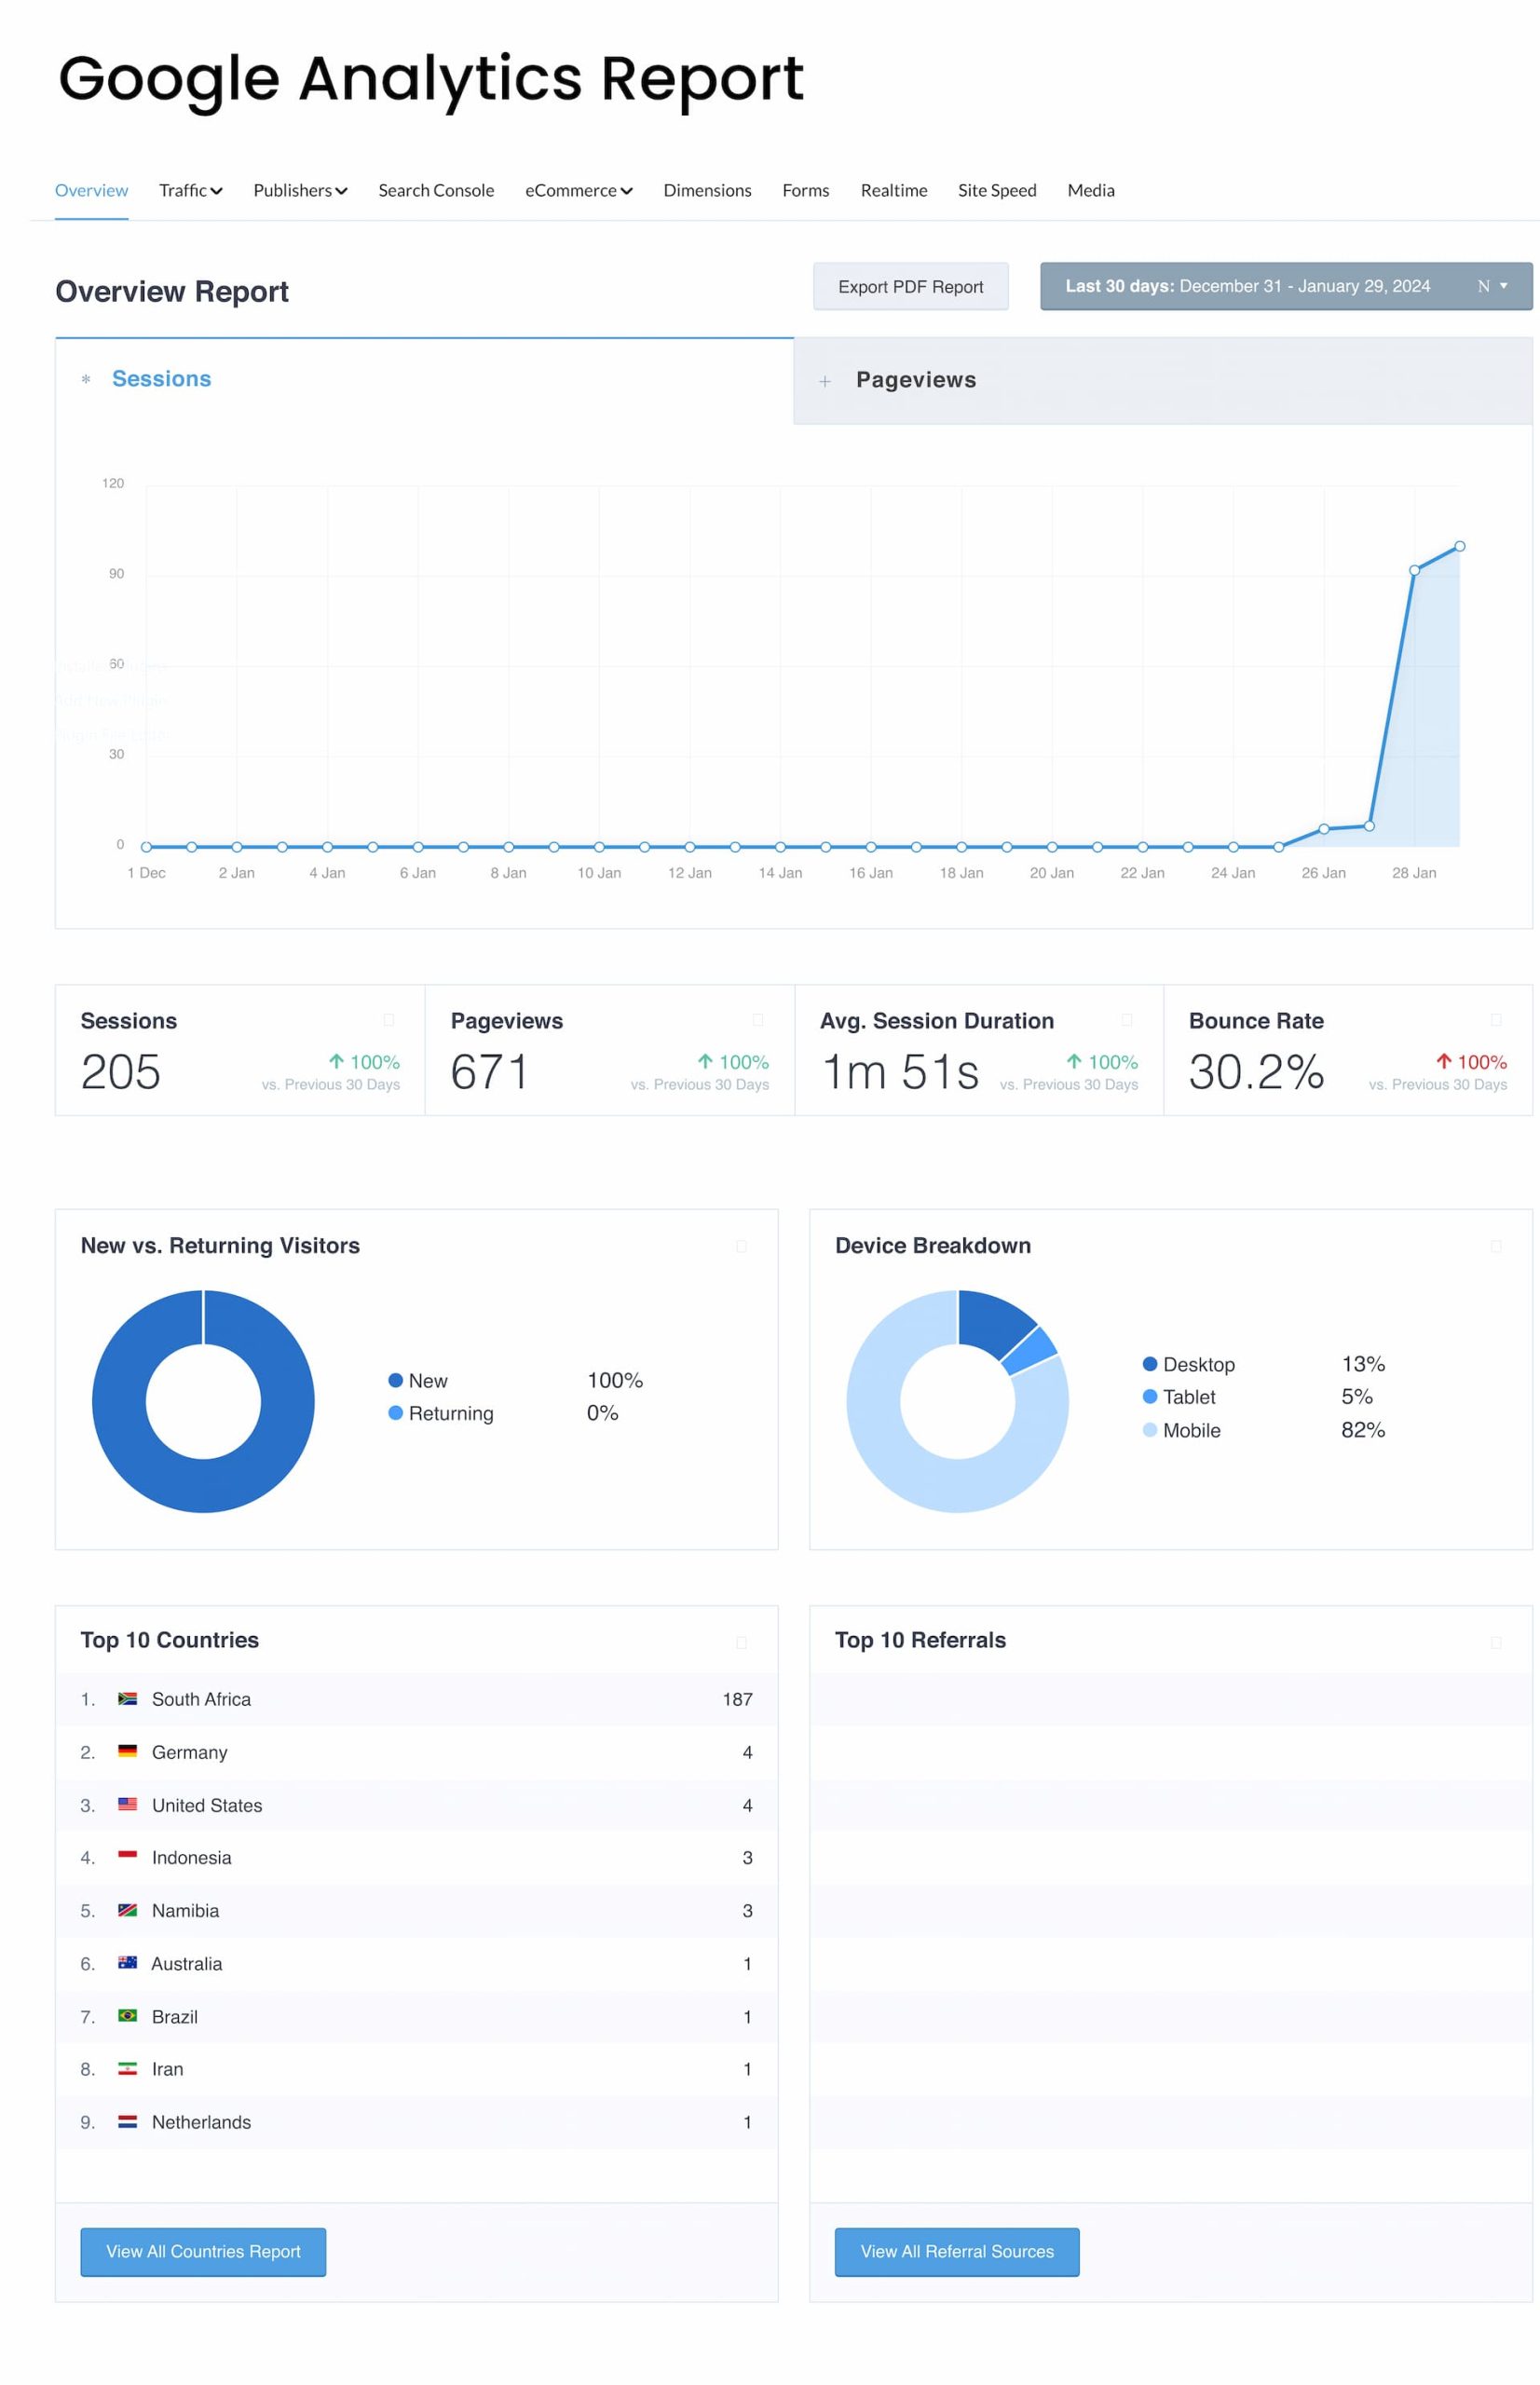This screenshot has height=2385, width=1540.
Task: Expand the Traffic dropdown menu
Action: click(190, 190)
